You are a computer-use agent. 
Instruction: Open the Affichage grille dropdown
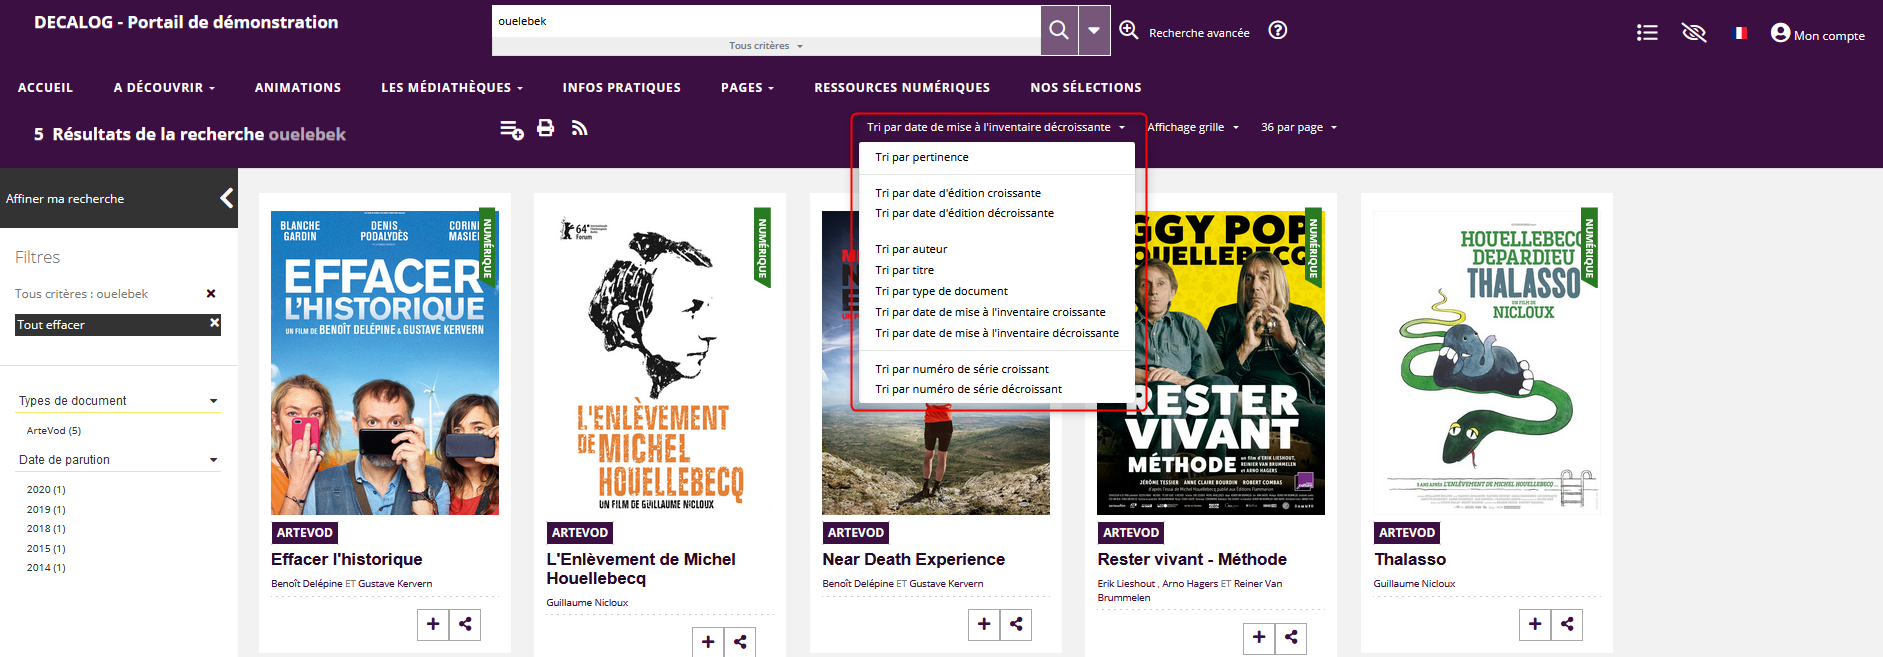1193,128
